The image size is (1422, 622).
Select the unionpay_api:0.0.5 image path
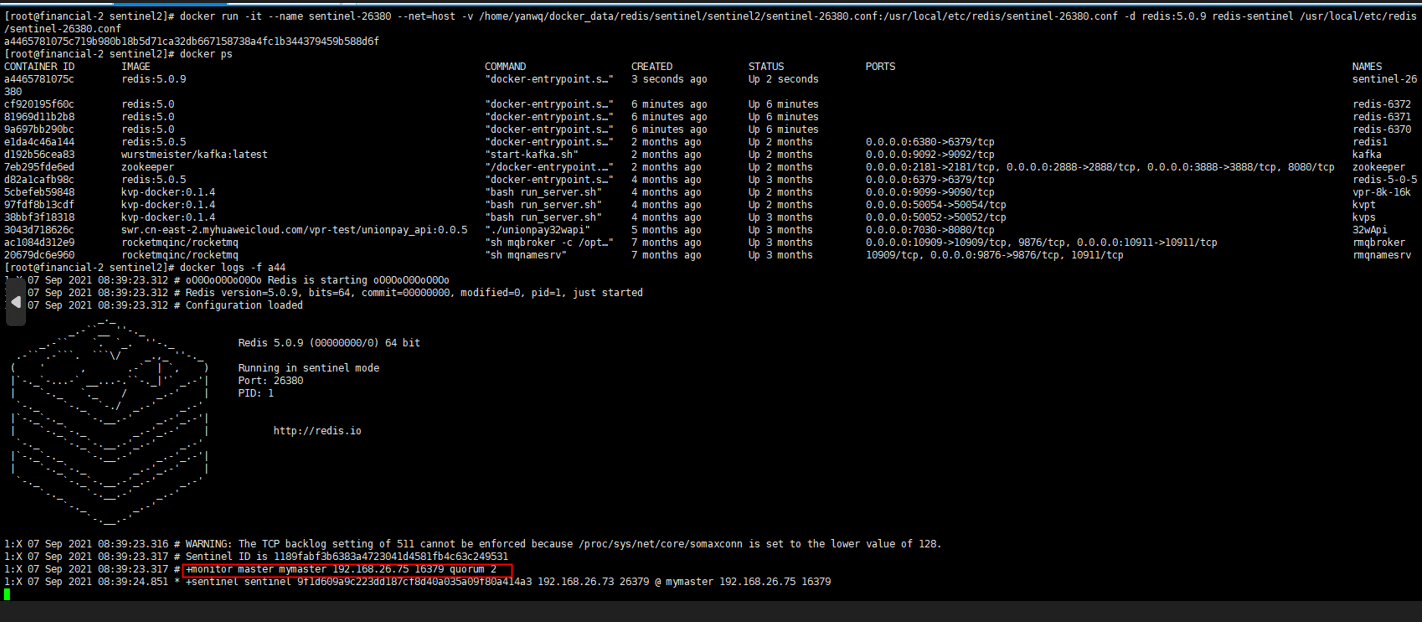coord(295,230)
